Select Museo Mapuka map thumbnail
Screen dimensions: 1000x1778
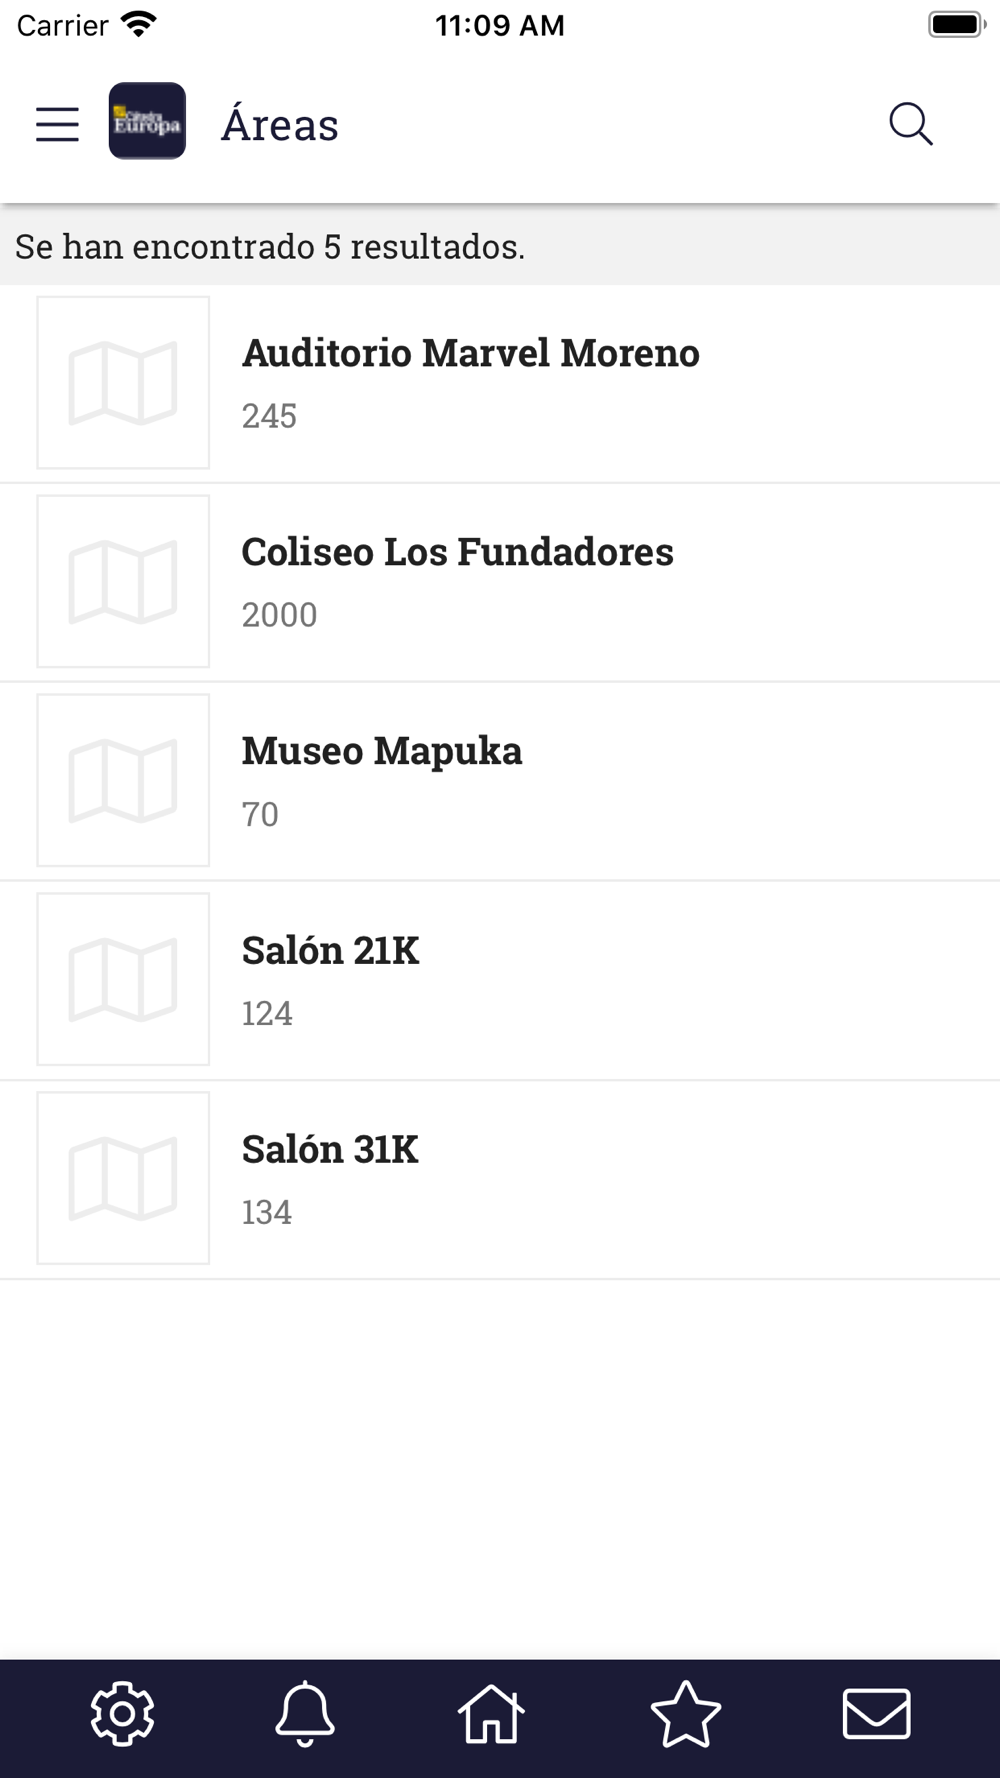pyautogui.click(x=123, y=780)
